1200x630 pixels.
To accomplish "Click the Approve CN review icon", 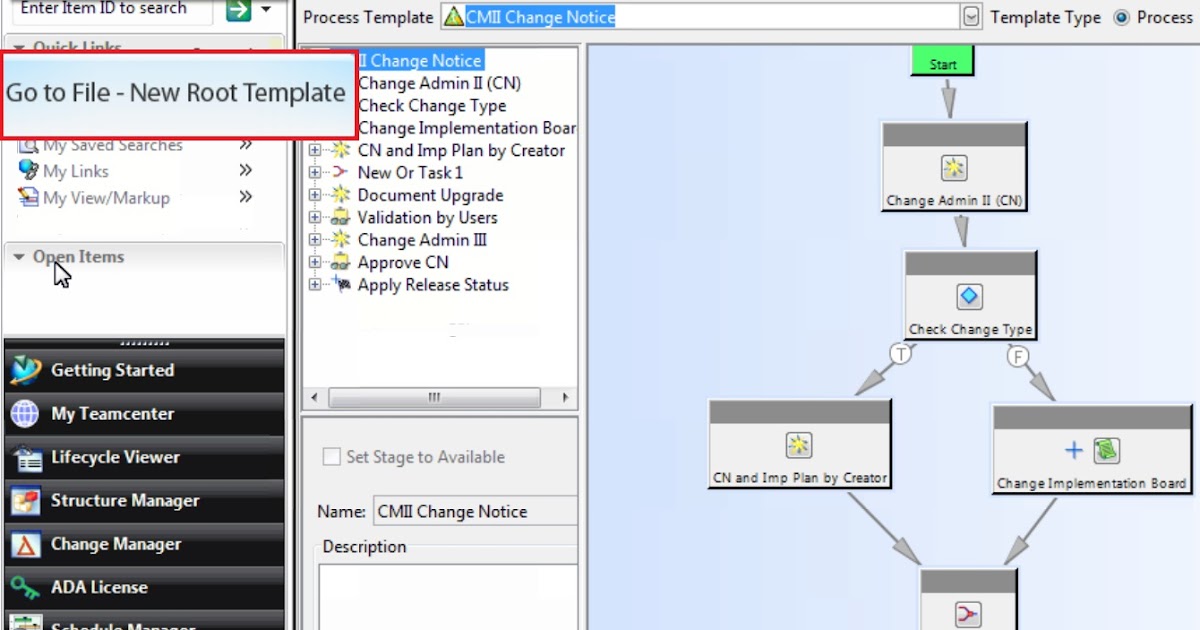I will [x=340, y=262].
